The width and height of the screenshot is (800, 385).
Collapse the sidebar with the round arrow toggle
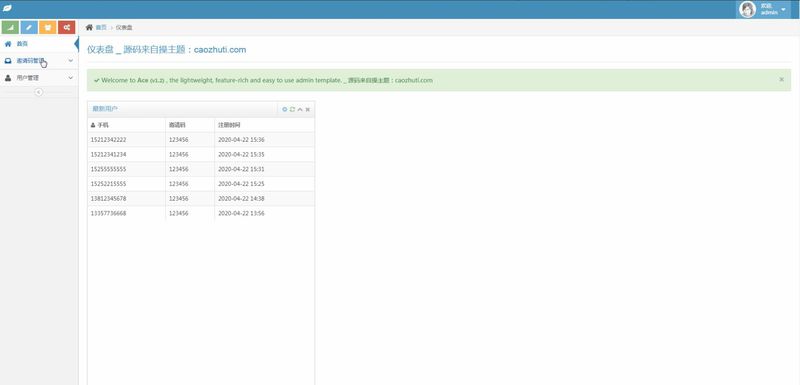click(39, 92)
